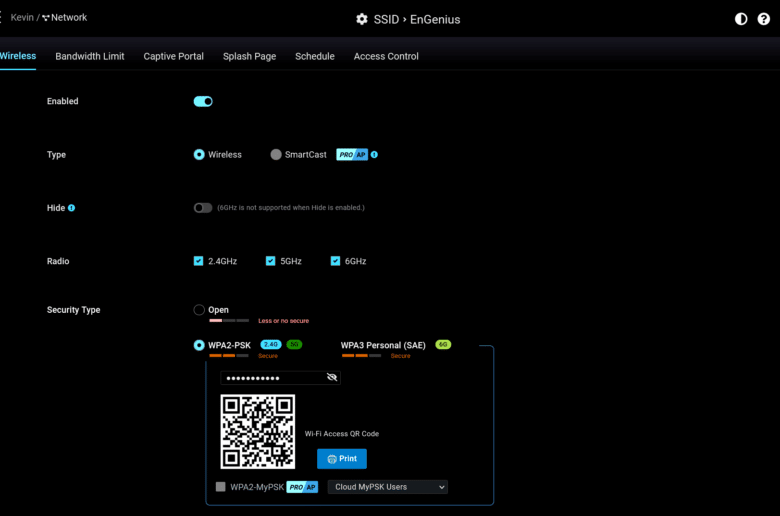This screenshot has width=780, height=516.
Task: Click the password input field
Action: click(x=280, y=378)
